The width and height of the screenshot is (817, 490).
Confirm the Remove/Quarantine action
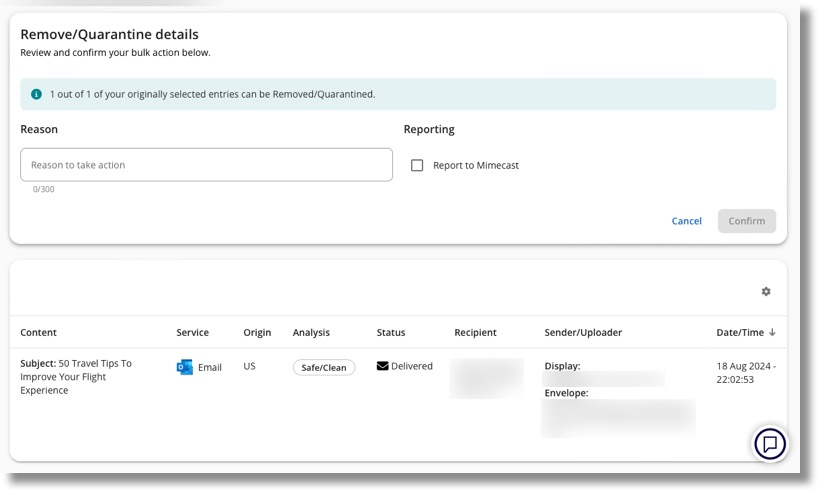(x=747, y=221)
